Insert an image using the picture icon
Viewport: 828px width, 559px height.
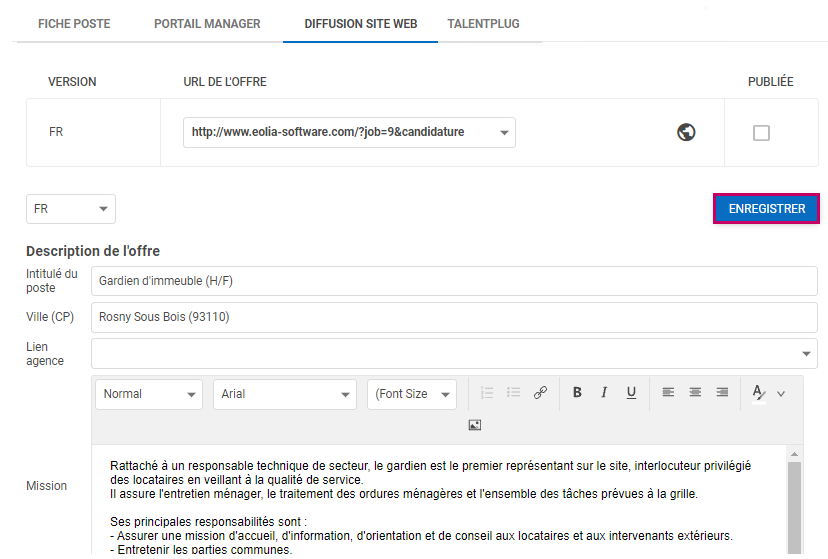coord(475,425)
